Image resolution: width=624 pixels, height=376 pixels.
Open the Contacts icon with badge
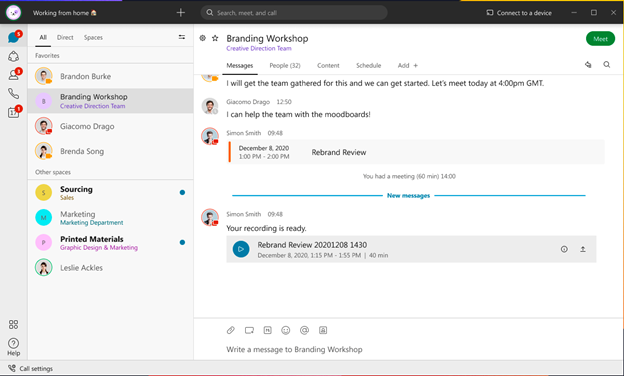(x=14, y=74)
